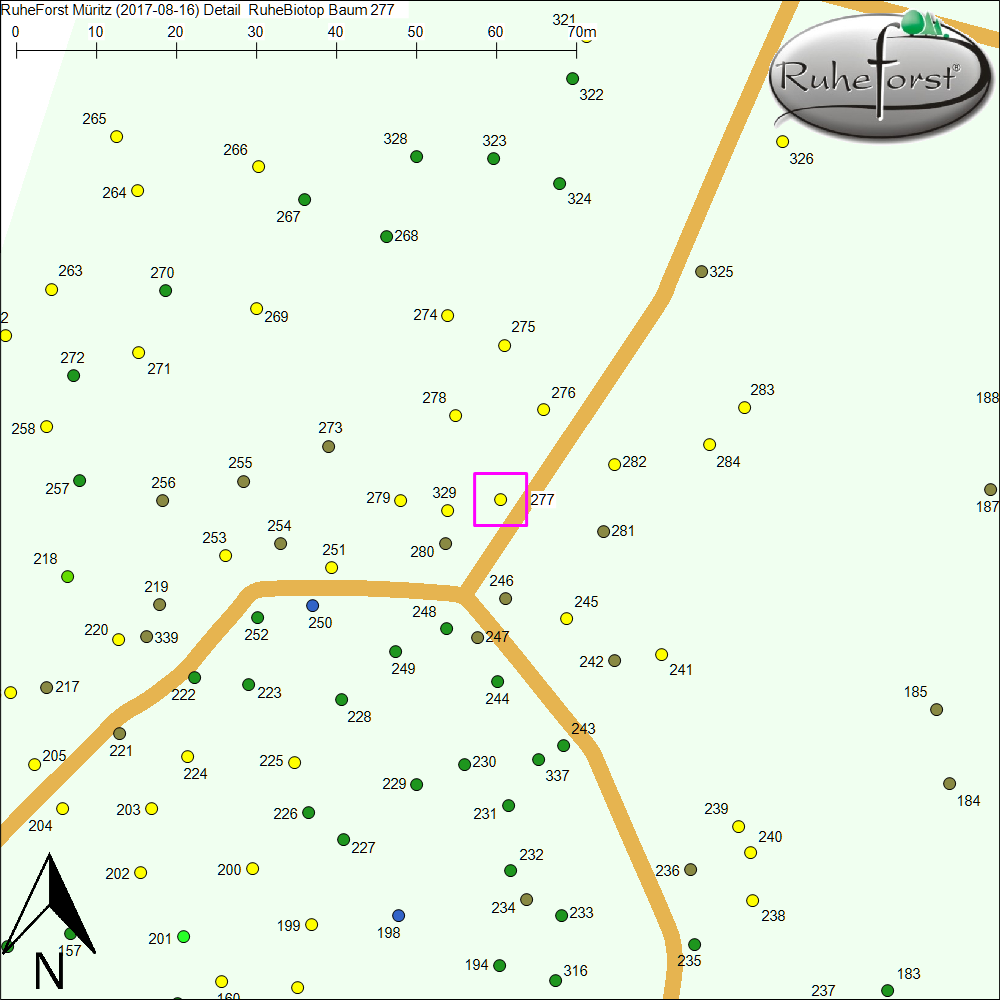Screen dimensions: 1000x1000
Task: Click the path junction near tree 246
Action: point(463,594)
